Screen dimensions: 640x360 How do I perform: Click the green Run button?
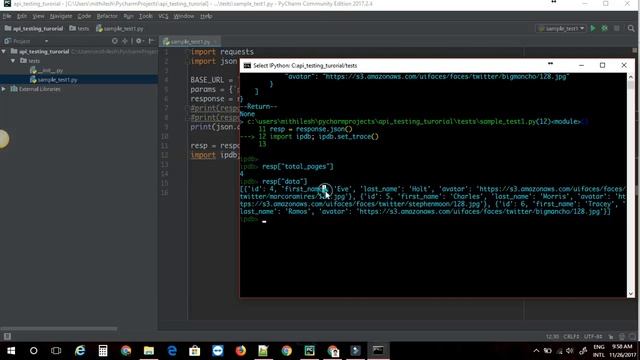(593, 28)
